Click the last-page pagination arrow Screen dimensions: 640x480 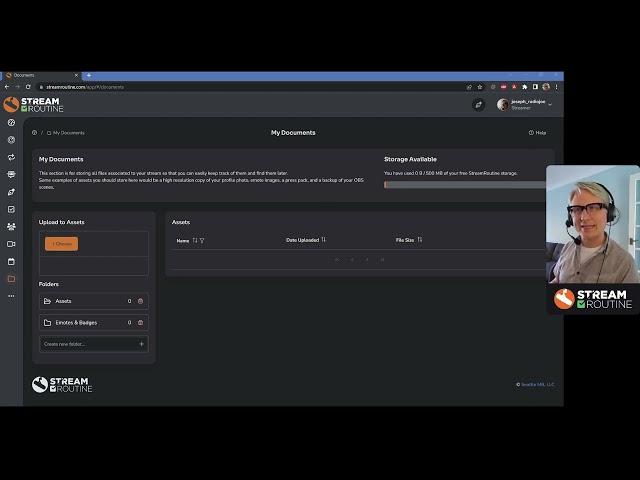point(382,260)
